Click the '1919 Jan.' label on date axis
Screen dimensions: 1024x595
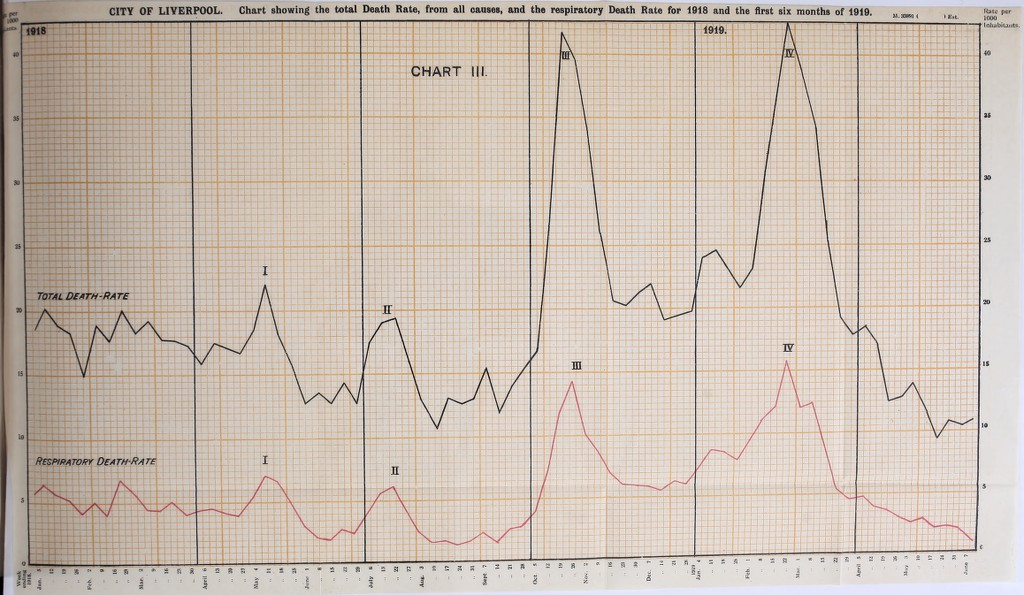pyautogui.click(x=697, y=573)
